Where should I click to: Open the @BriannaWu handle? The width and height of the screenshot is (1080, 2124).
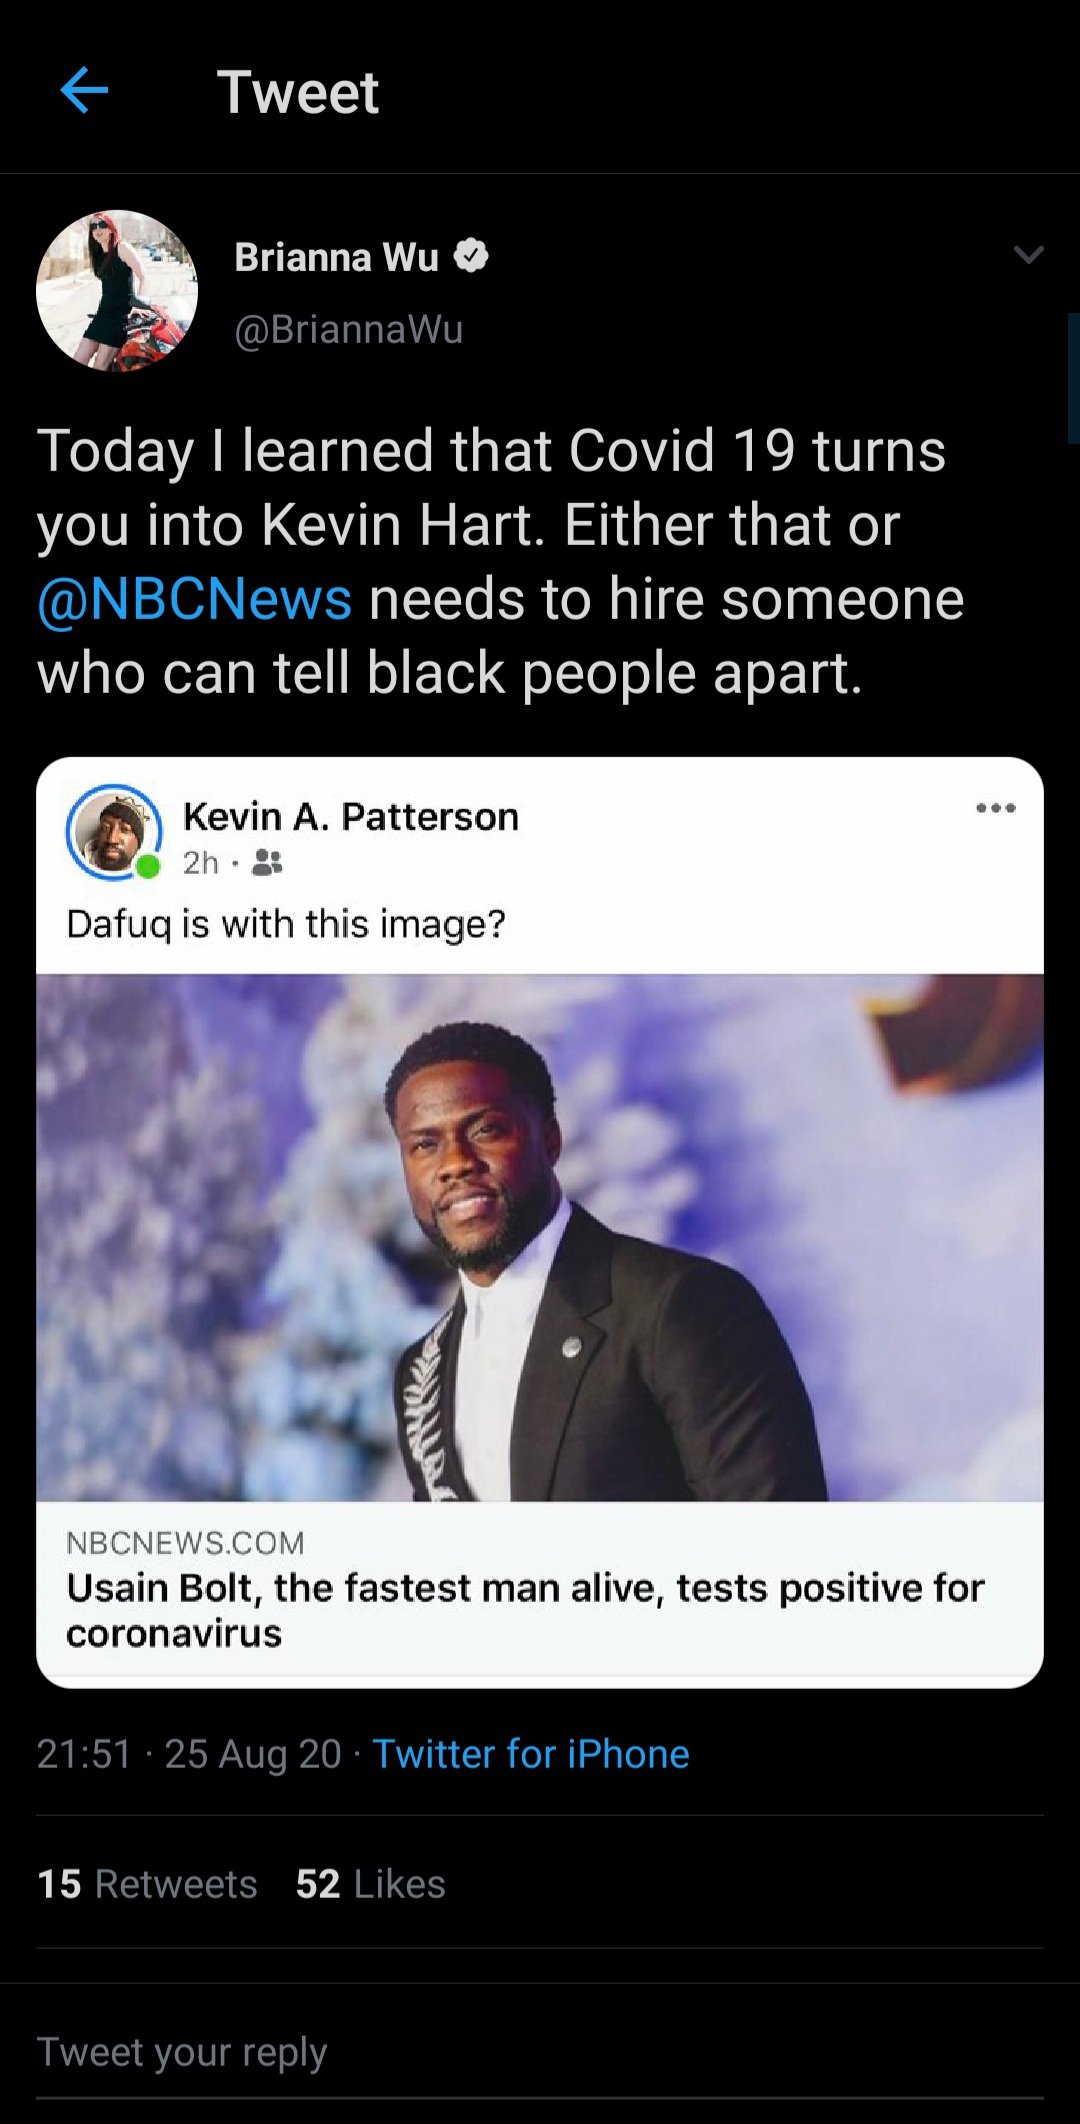tap(349, 329)
